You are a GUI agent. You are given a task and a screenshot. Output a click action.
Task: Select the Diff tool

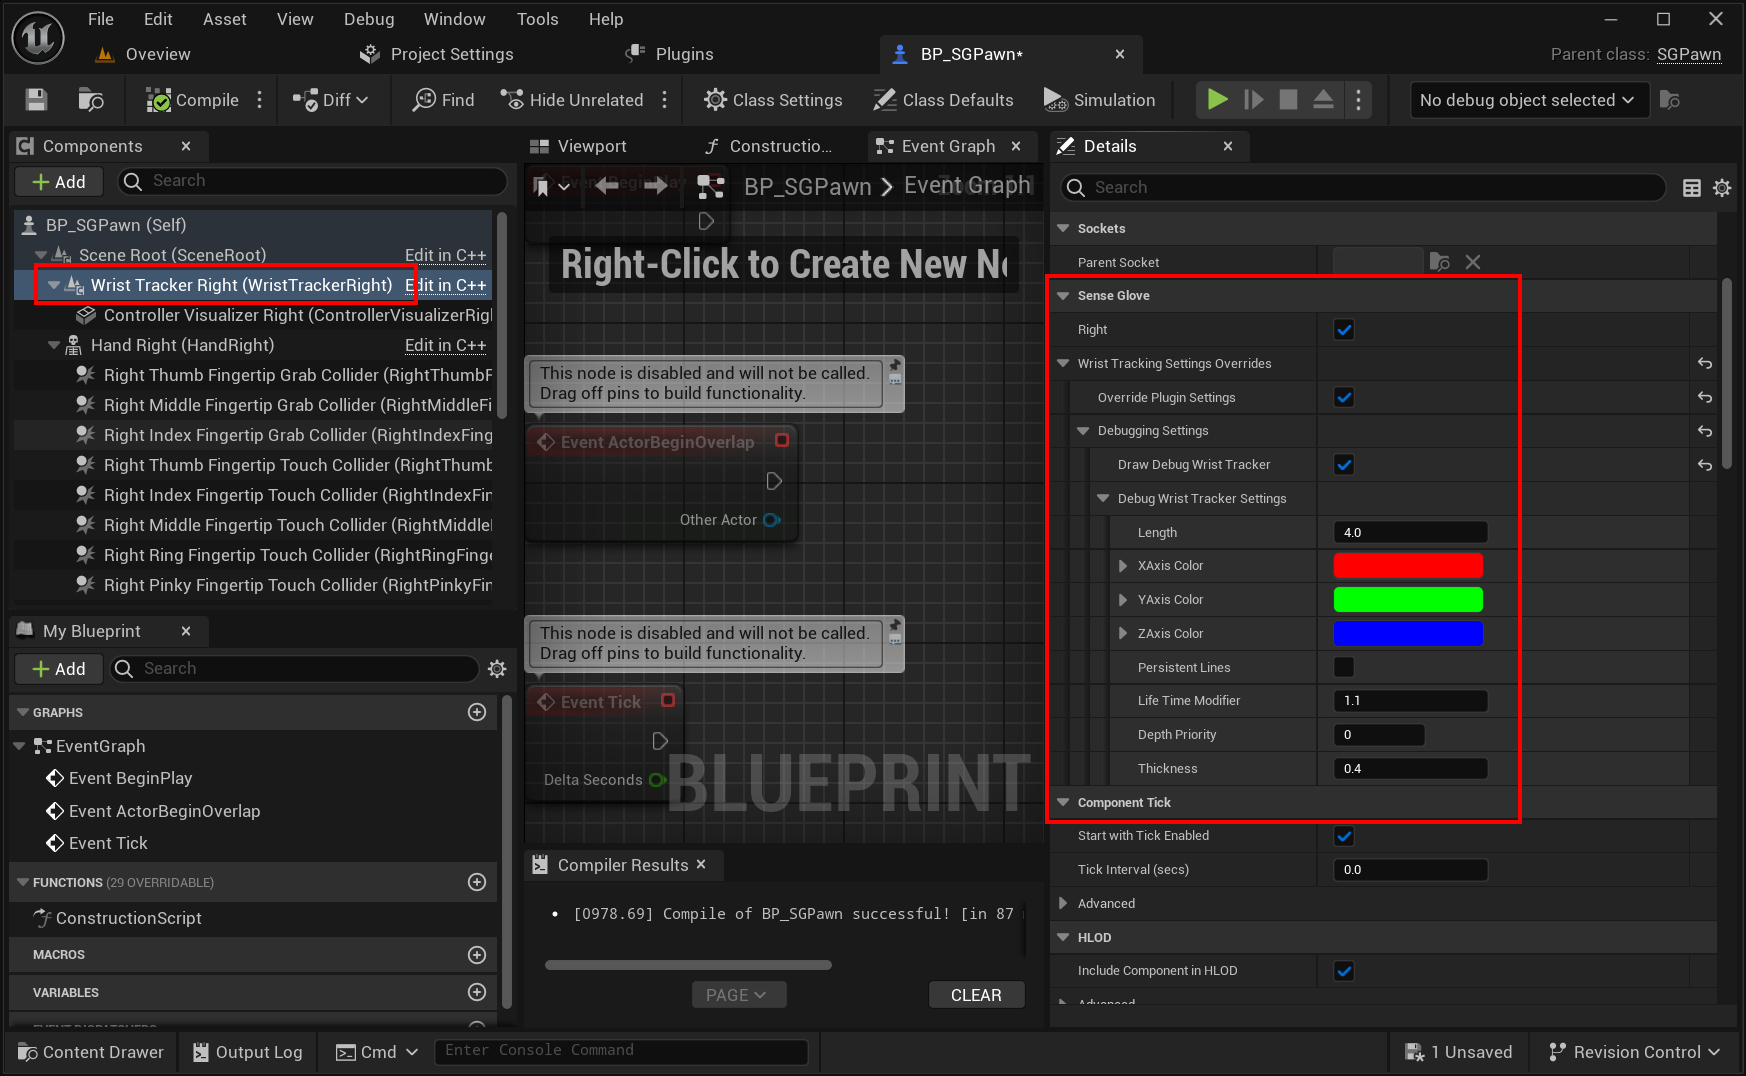coord(331,99)
